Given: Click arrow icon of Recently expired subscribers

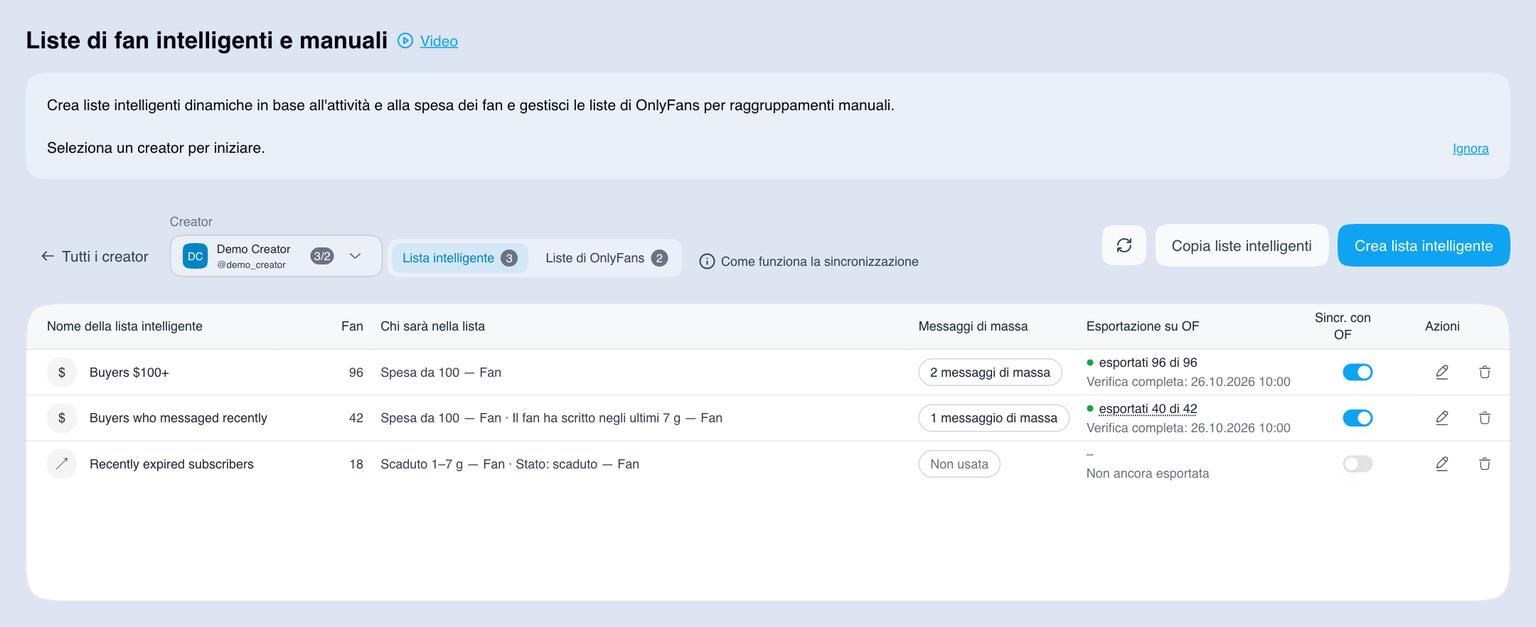Looking at the screenshot, I should click(62, 464).
